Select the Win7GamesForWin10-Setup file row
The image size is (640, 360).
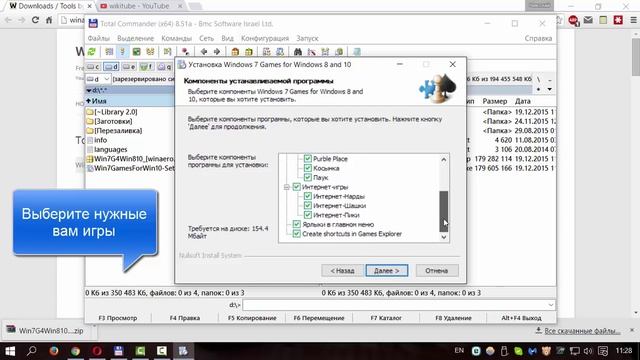click(130, 168)
